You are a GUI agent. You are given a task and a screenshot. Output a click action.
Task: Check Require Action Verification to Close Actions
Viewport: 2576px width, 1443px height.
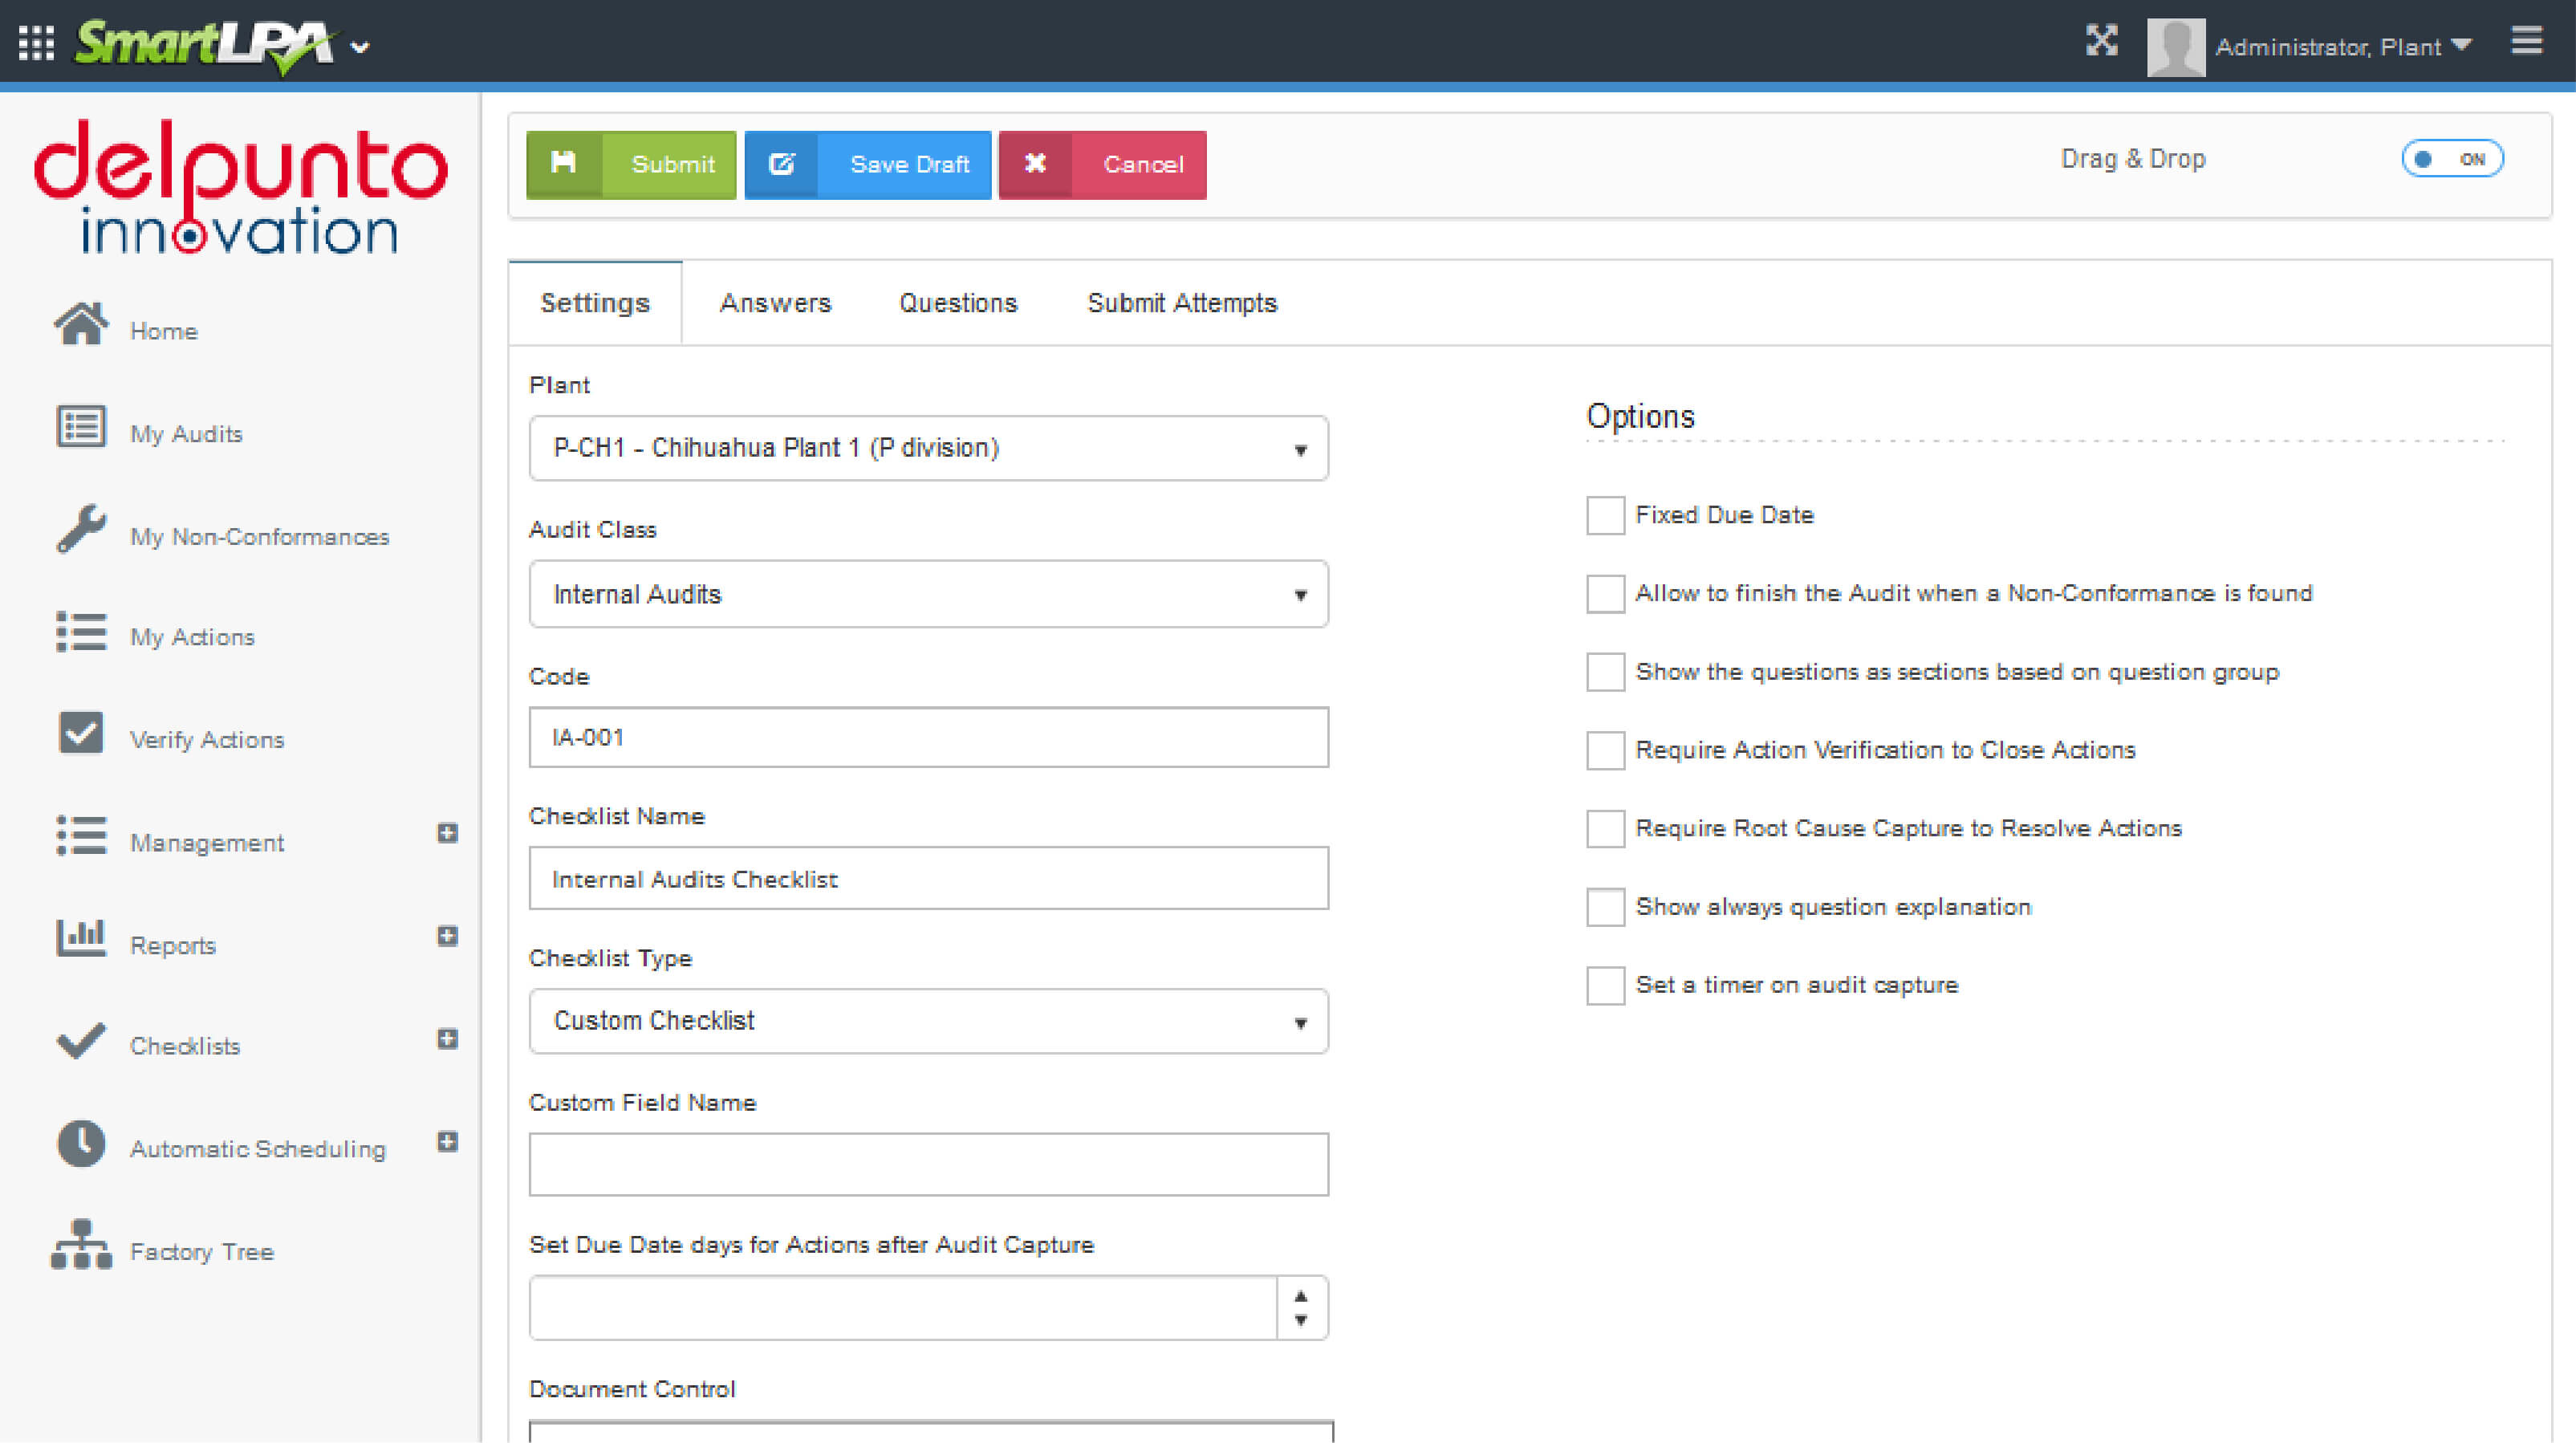click(x=1605, y=751)
